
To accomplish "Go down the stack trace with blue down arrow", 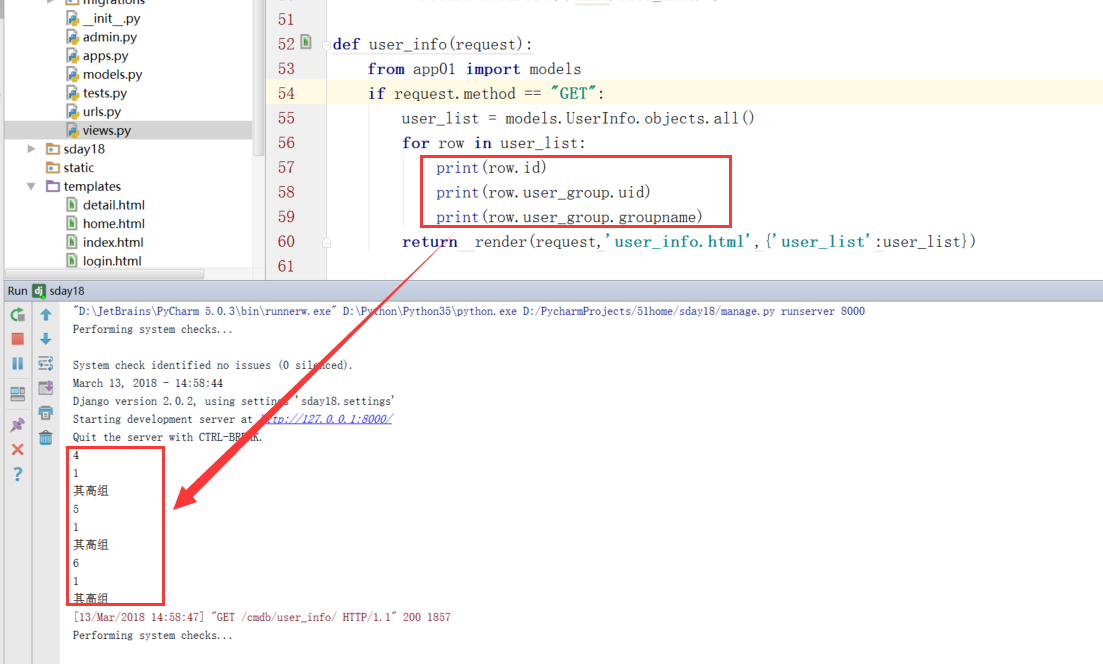I will (46, 339).
